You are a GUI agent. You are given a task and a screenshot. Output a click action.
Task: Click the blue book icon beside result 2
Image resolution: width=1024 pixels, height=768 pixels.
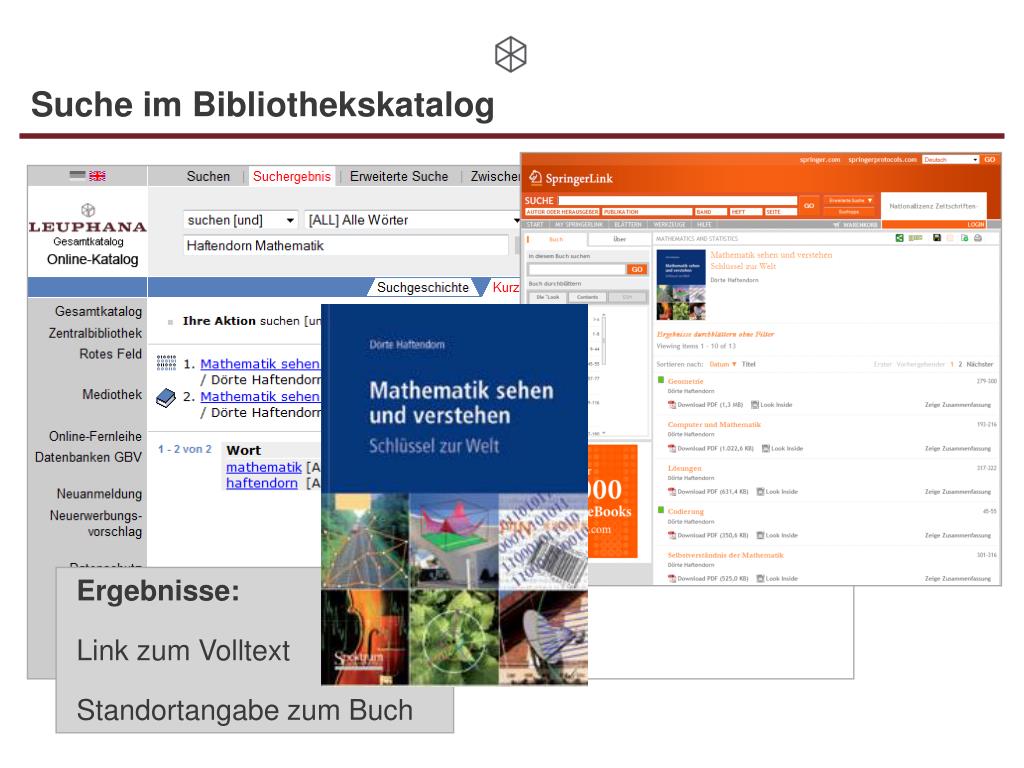pos(166,397)
